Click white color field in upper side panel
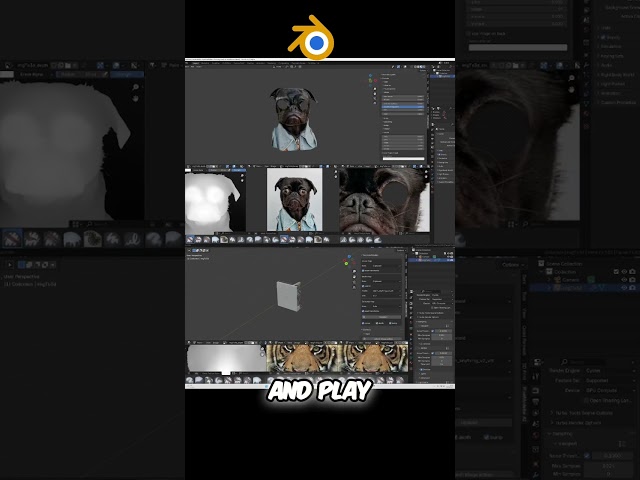 [x=403, y=158]
